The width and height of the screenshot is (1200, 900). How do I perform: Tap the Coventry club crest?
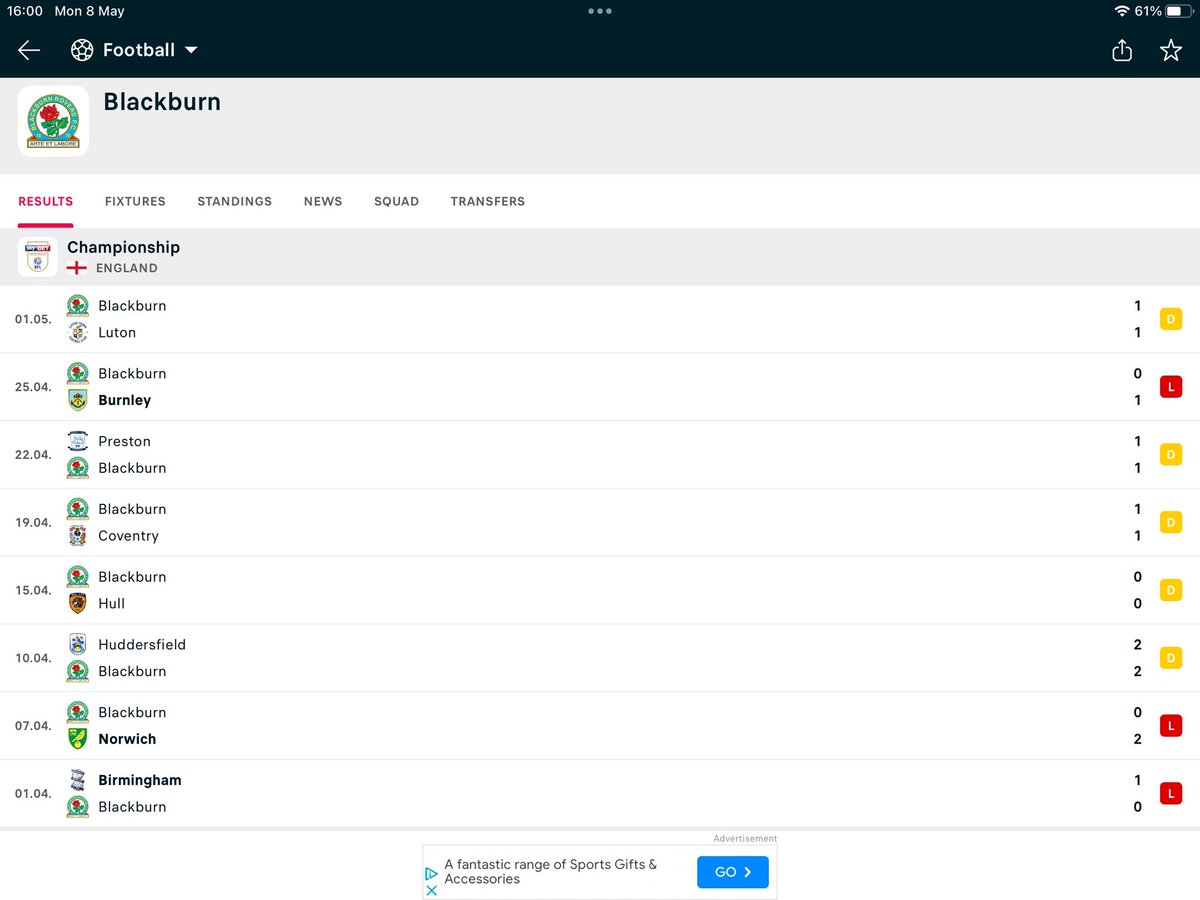pos(77,536)
